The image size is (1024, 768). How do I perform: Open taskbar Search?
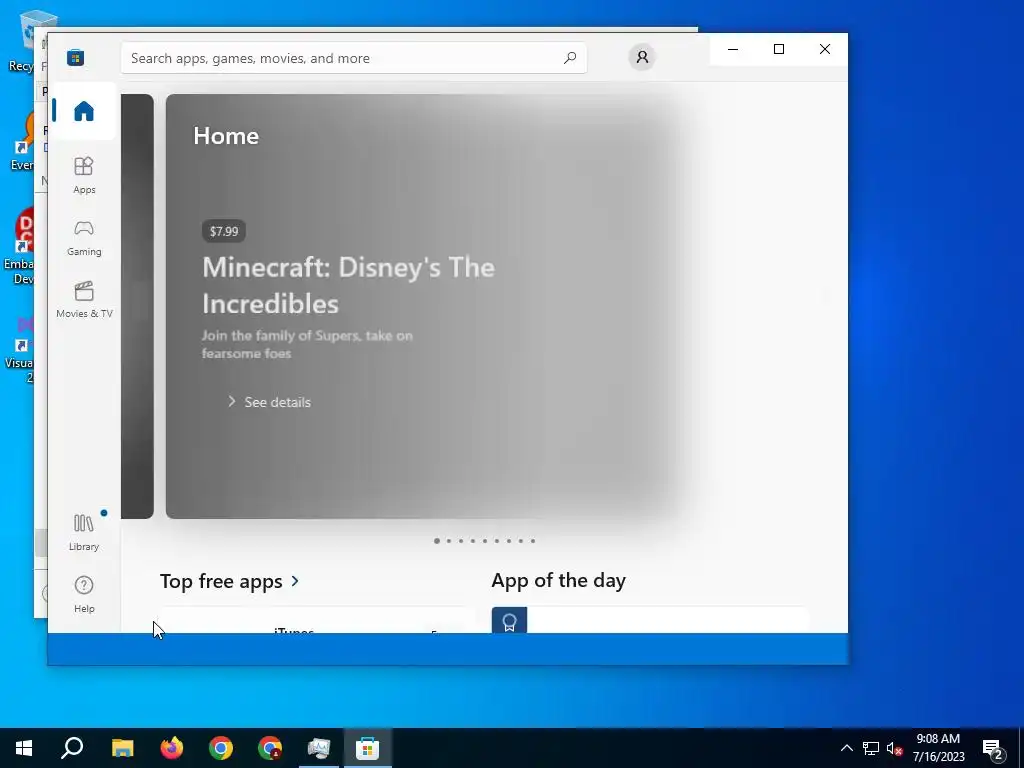[x=72, y=748]
